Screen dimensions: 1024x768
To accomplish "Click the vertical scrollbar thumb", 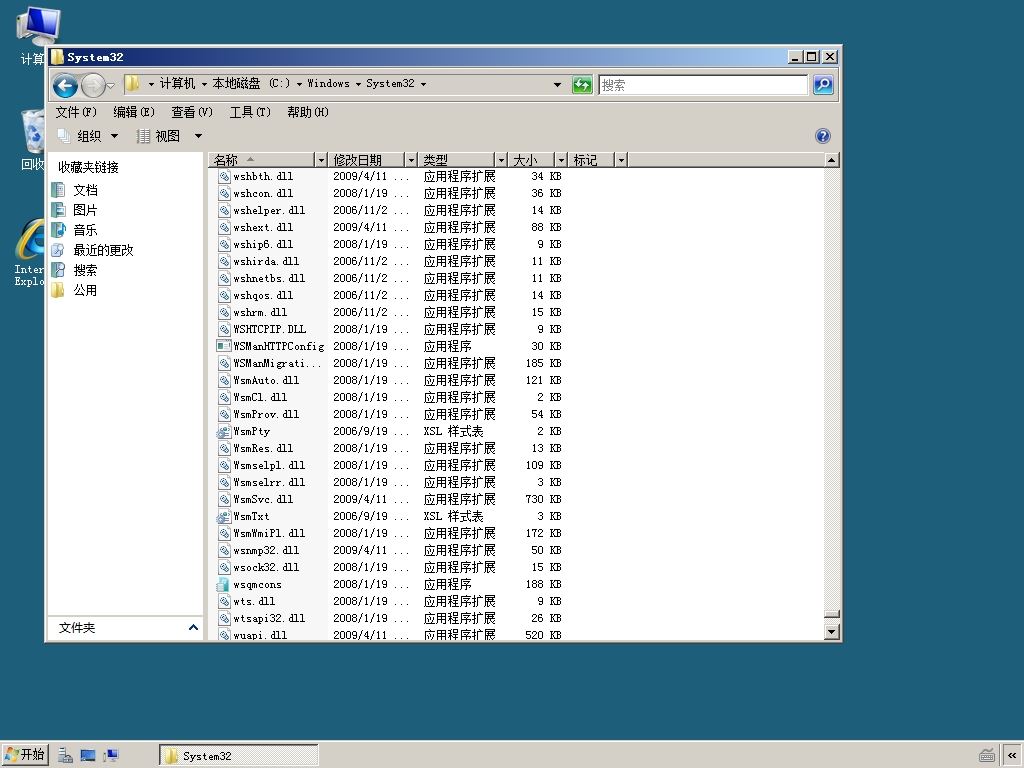I will pyautogui.click(x=831, y=614).
